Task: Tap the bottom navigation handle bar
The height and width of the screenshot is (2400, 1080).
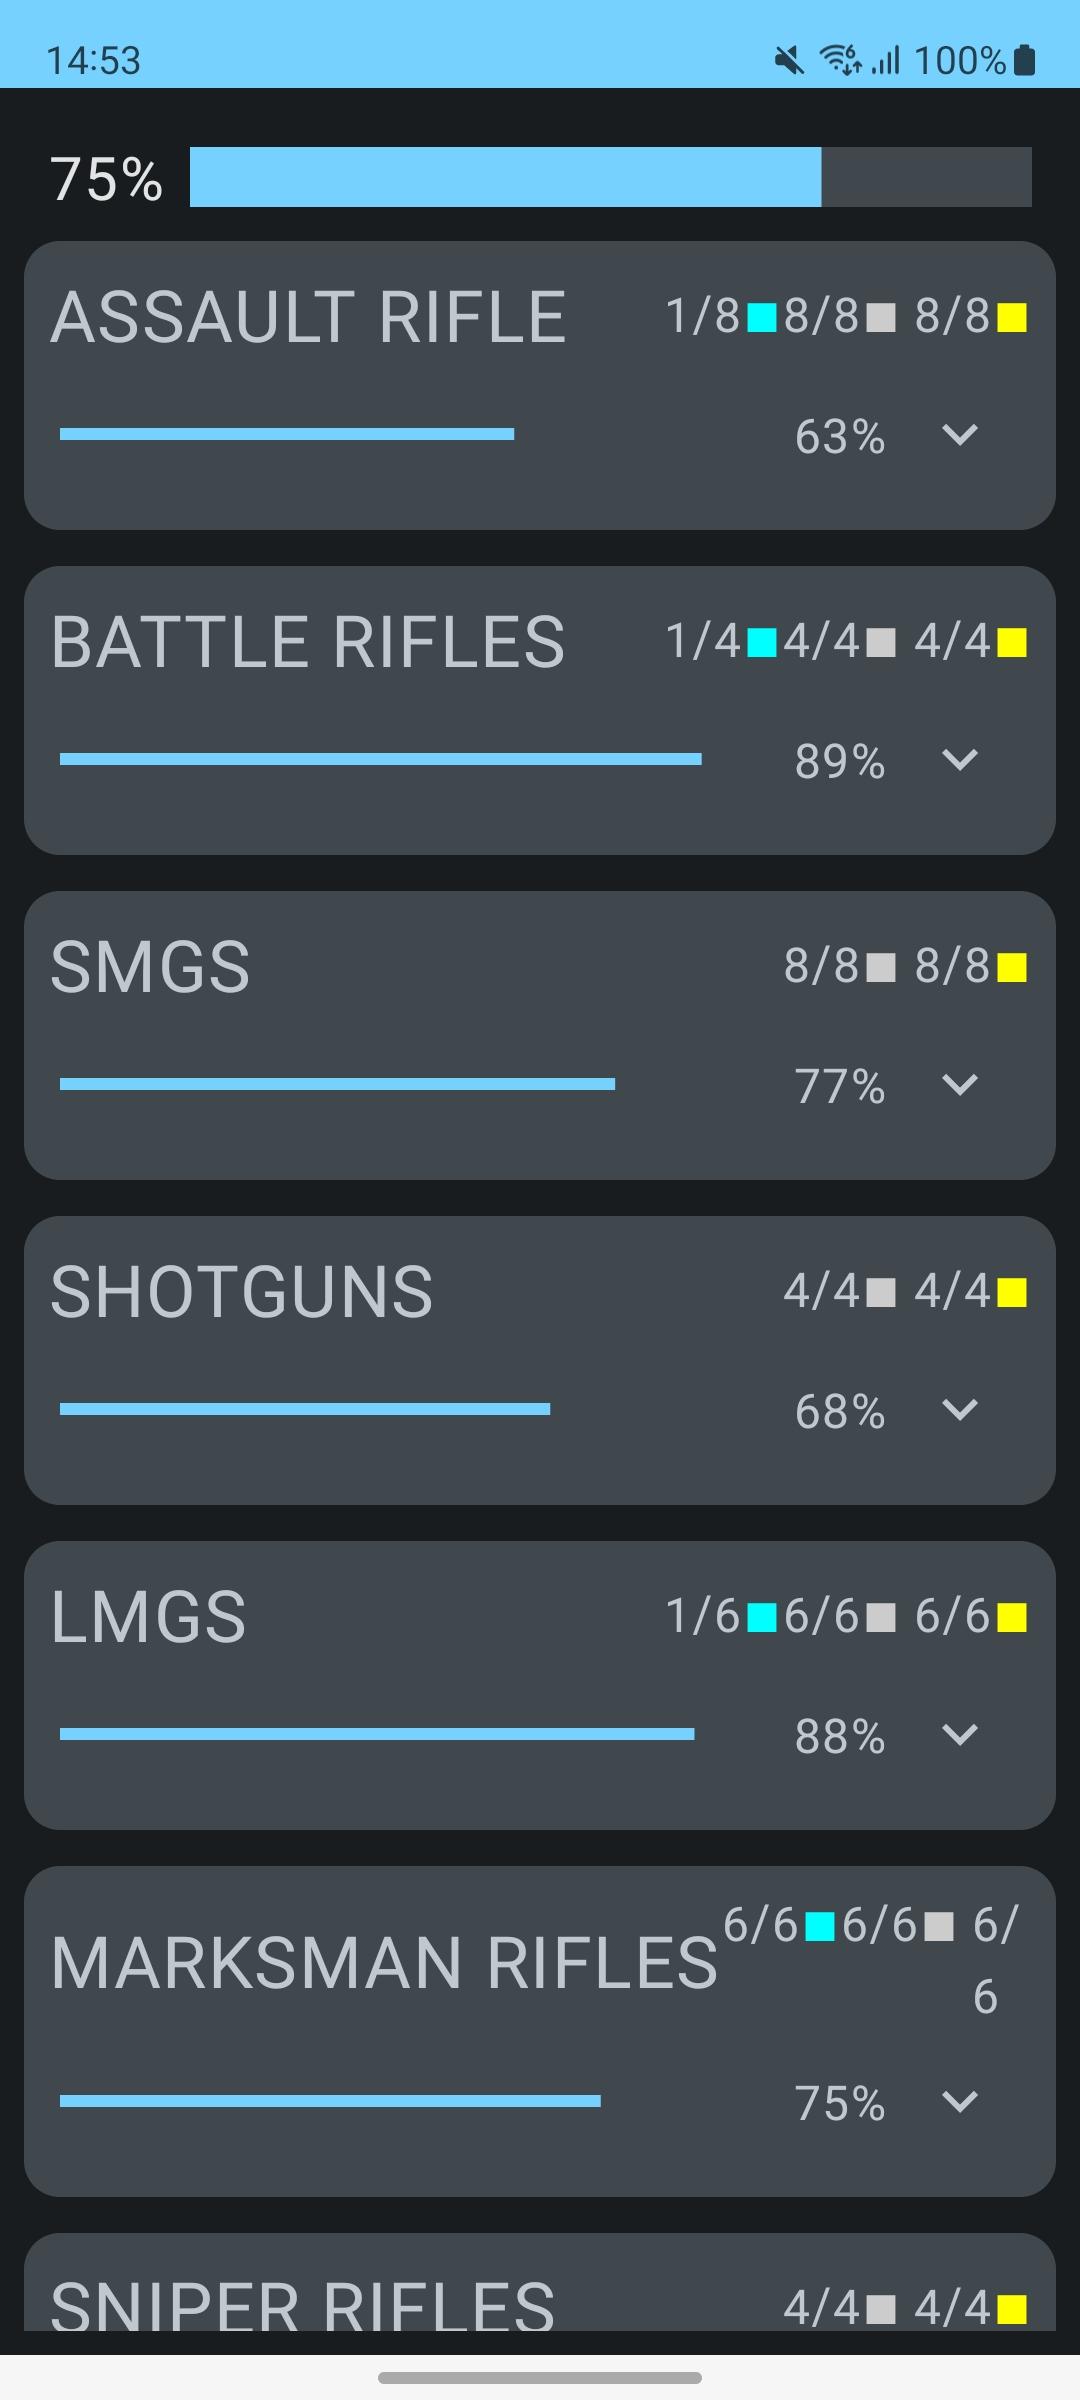Action: tap(540, 2378)
